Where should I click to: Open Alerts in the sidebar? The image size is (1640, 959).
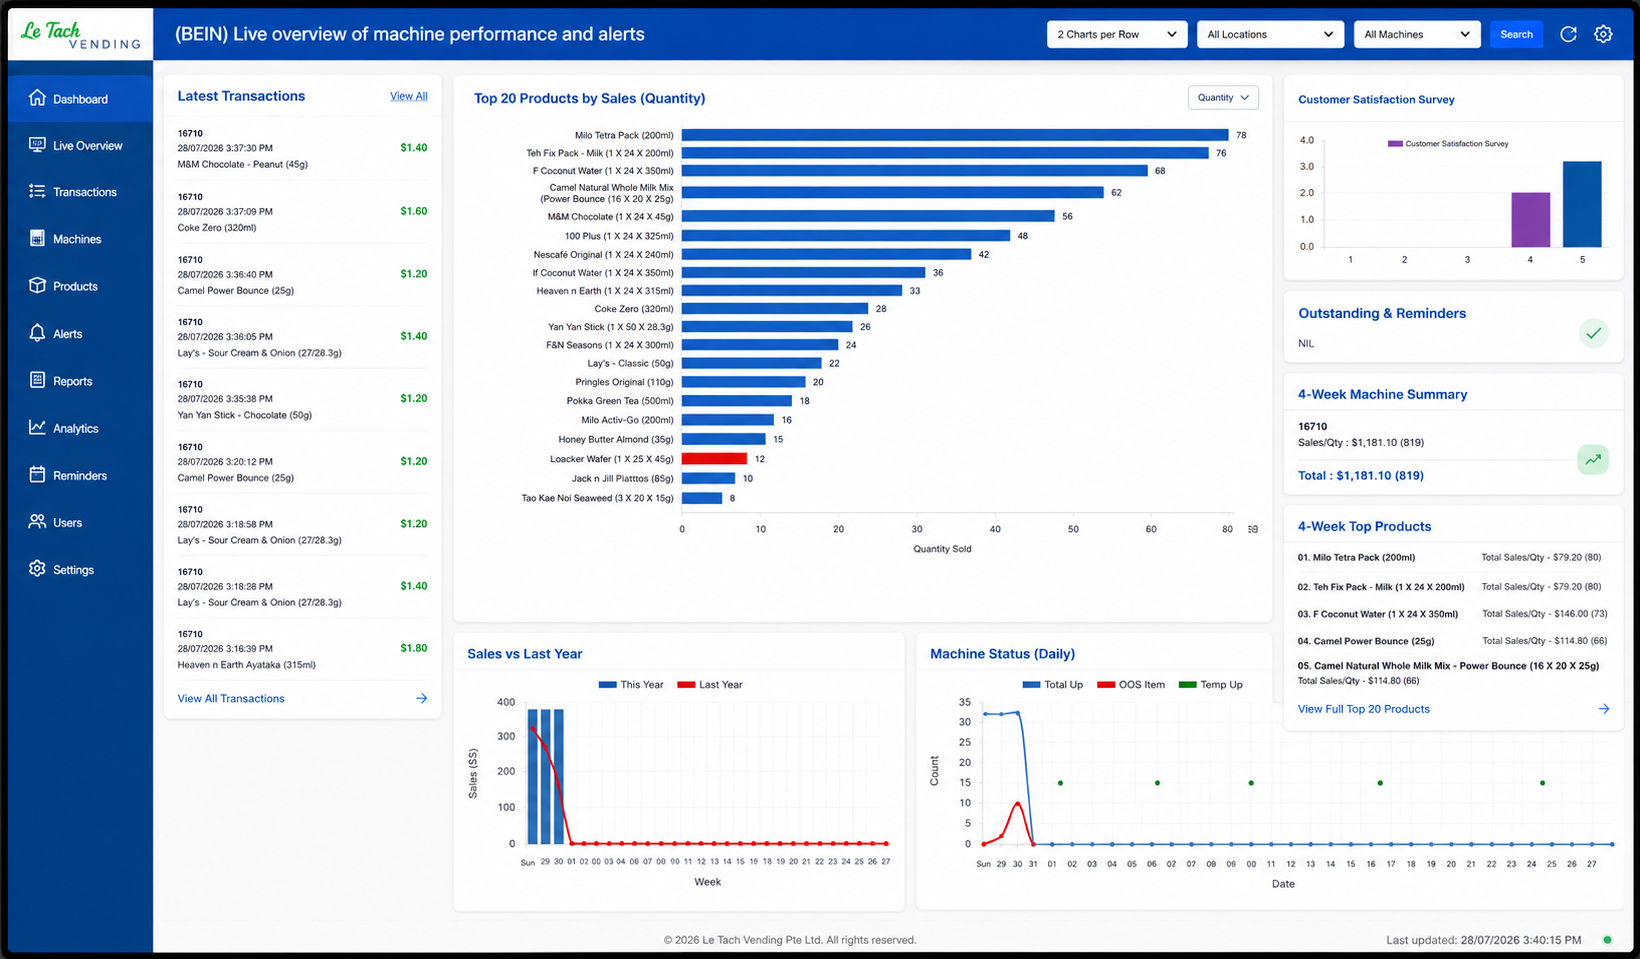[x=80, y=334]
